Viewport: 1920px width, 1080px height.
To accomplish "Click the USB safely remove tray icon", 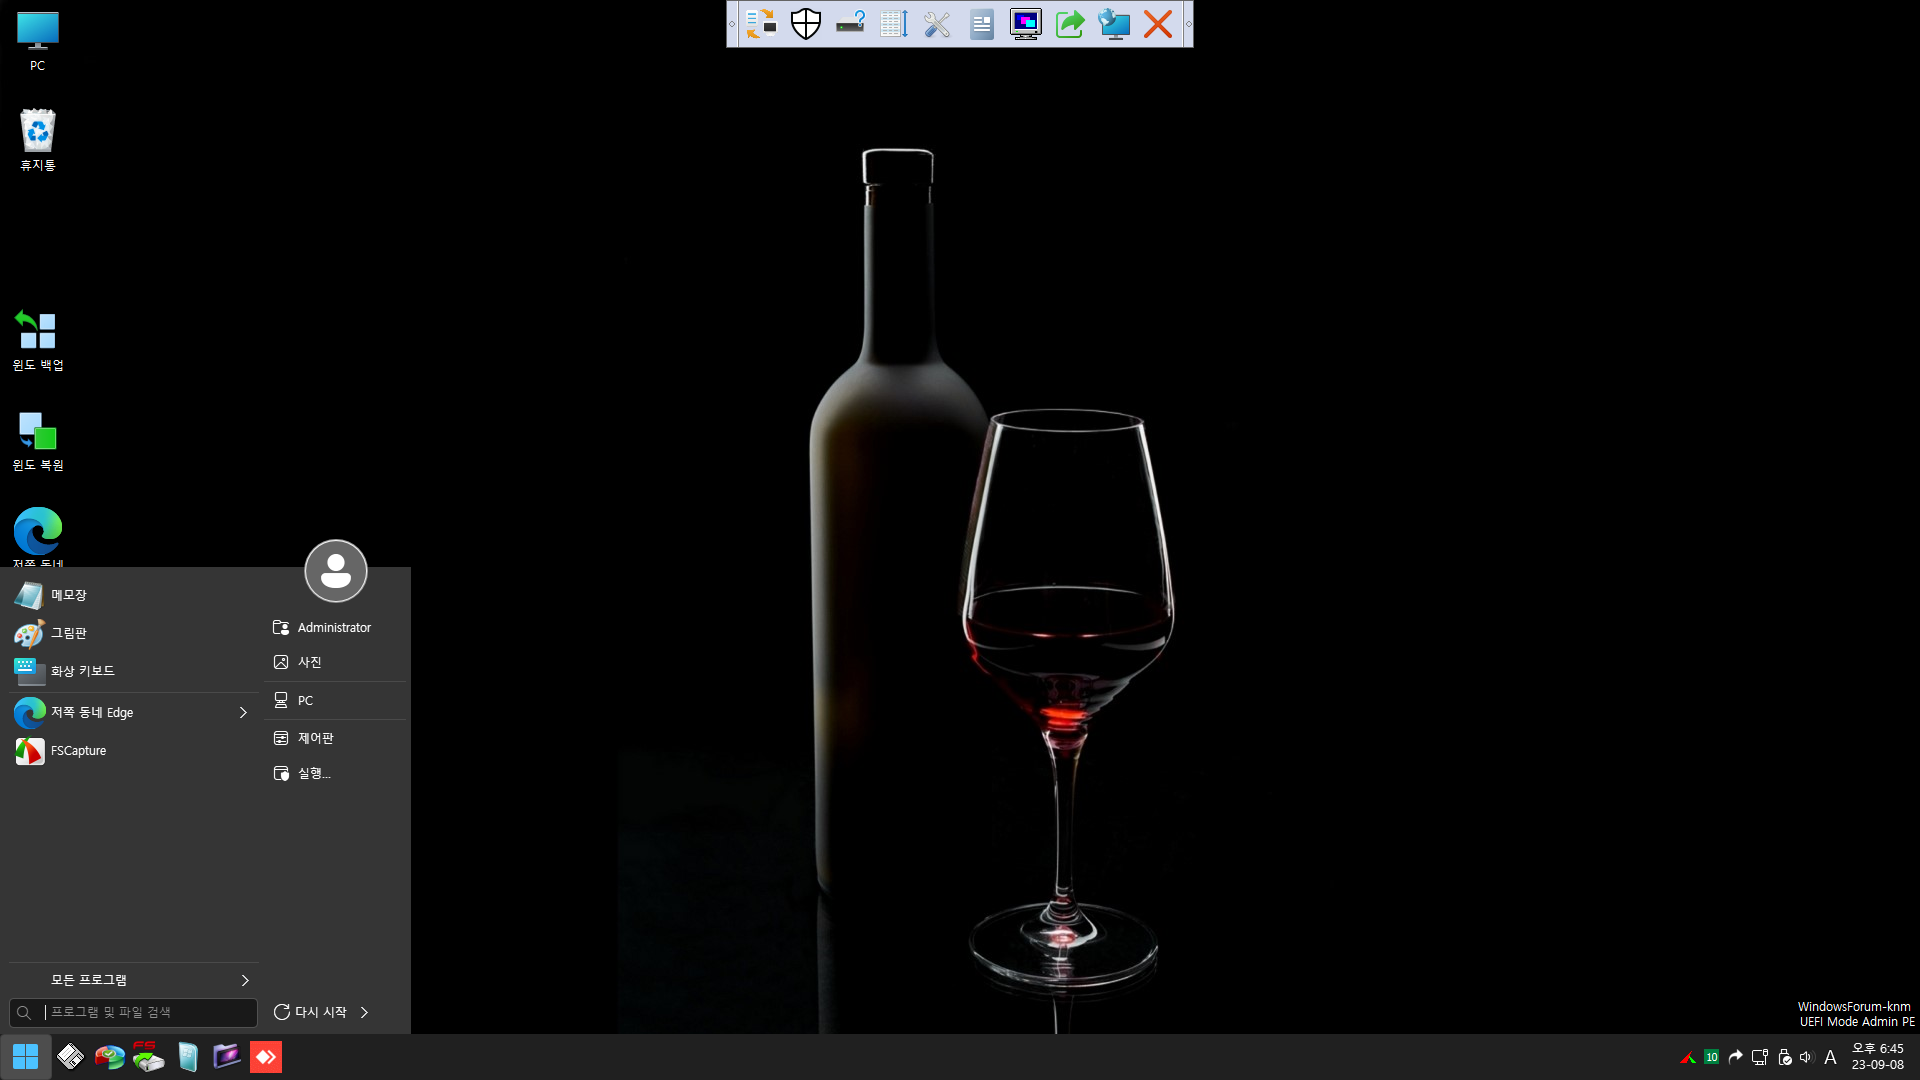I will click(x=1784, y=1057).
